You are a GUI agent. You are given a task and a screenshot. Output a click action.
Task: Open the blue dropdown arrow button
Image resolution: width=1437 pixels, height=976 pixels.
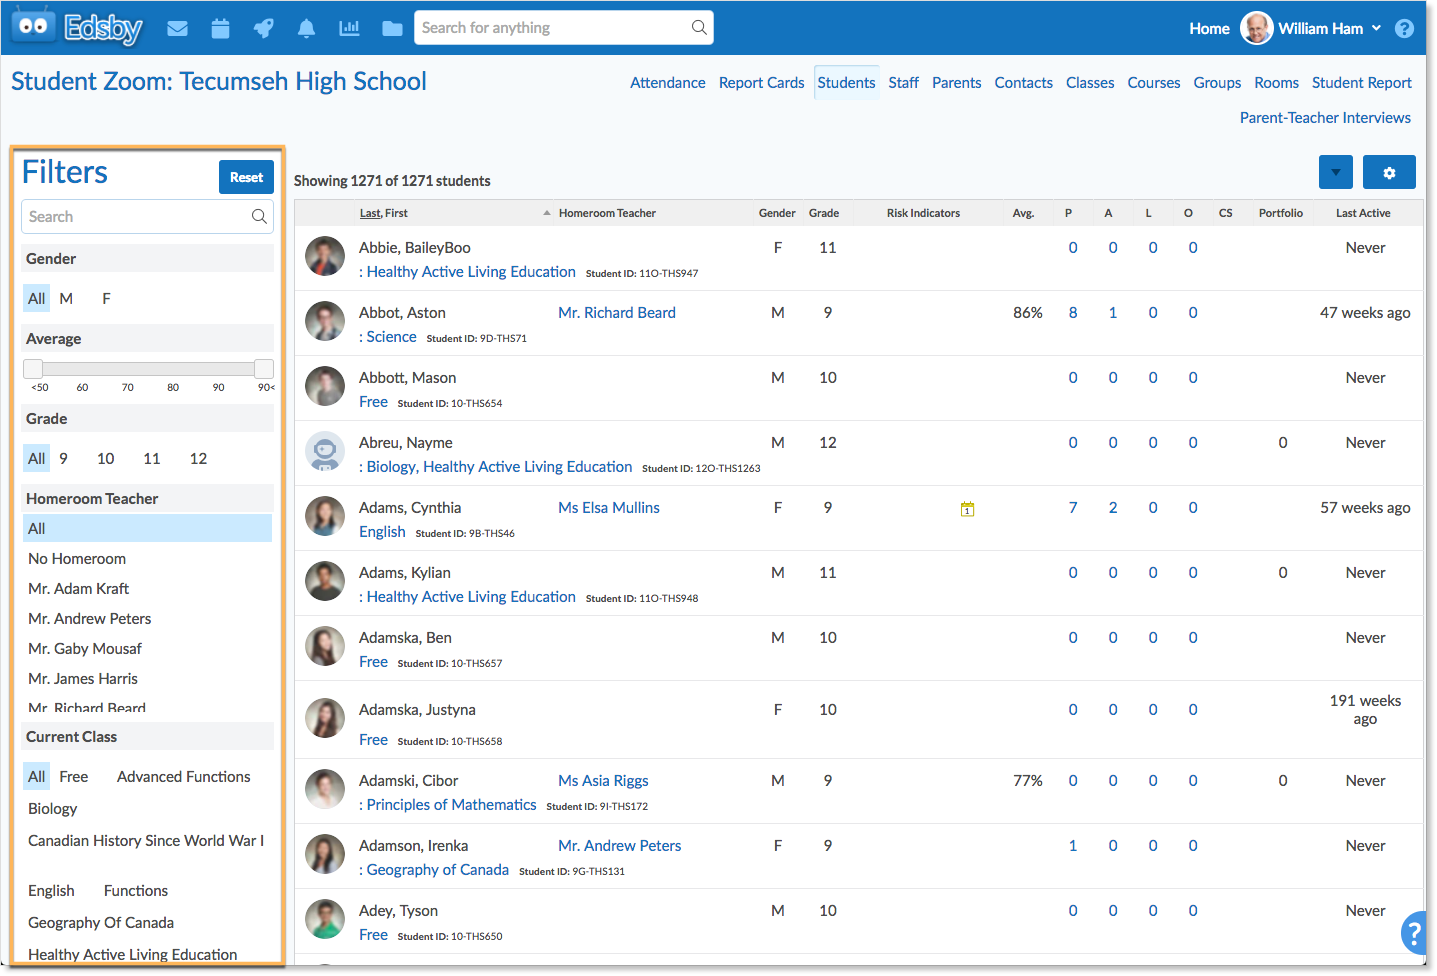(x=1336, y=172)
